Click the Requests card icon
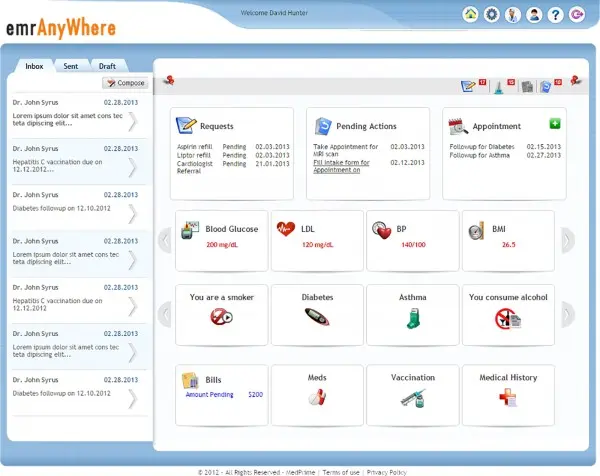600x476 pixels. point(186,126)
